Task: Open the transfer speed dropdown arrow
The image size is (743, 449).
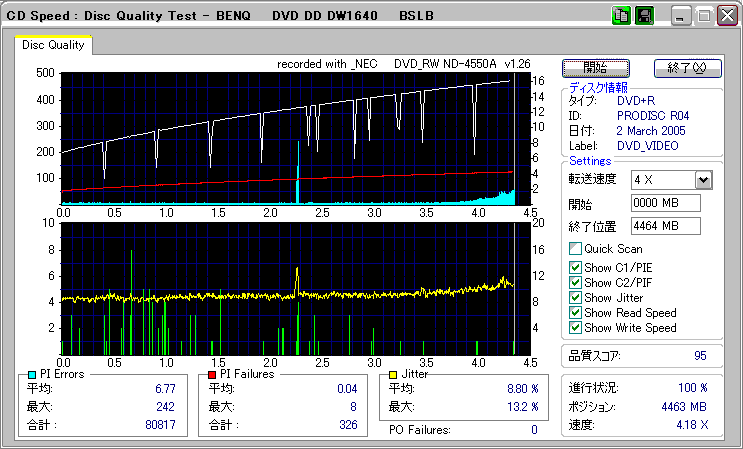Action: click(x=703, y=180)
